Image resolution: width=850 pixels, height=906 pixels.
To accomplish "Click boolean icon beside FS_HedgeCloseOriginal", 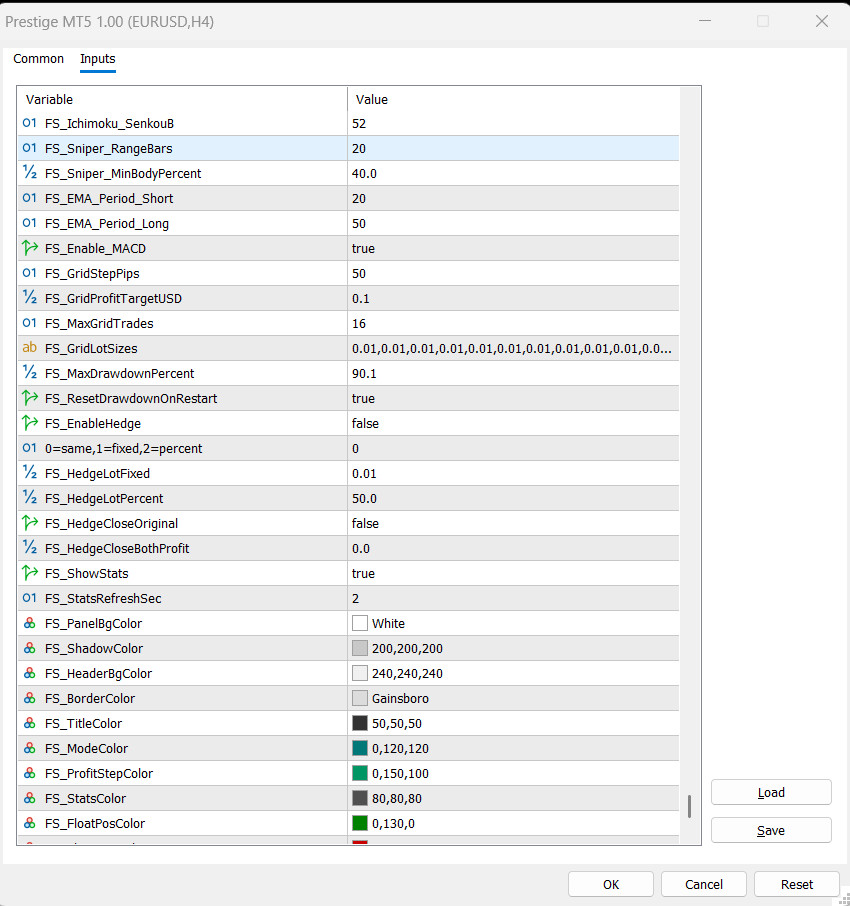I will tap(29, 523).
